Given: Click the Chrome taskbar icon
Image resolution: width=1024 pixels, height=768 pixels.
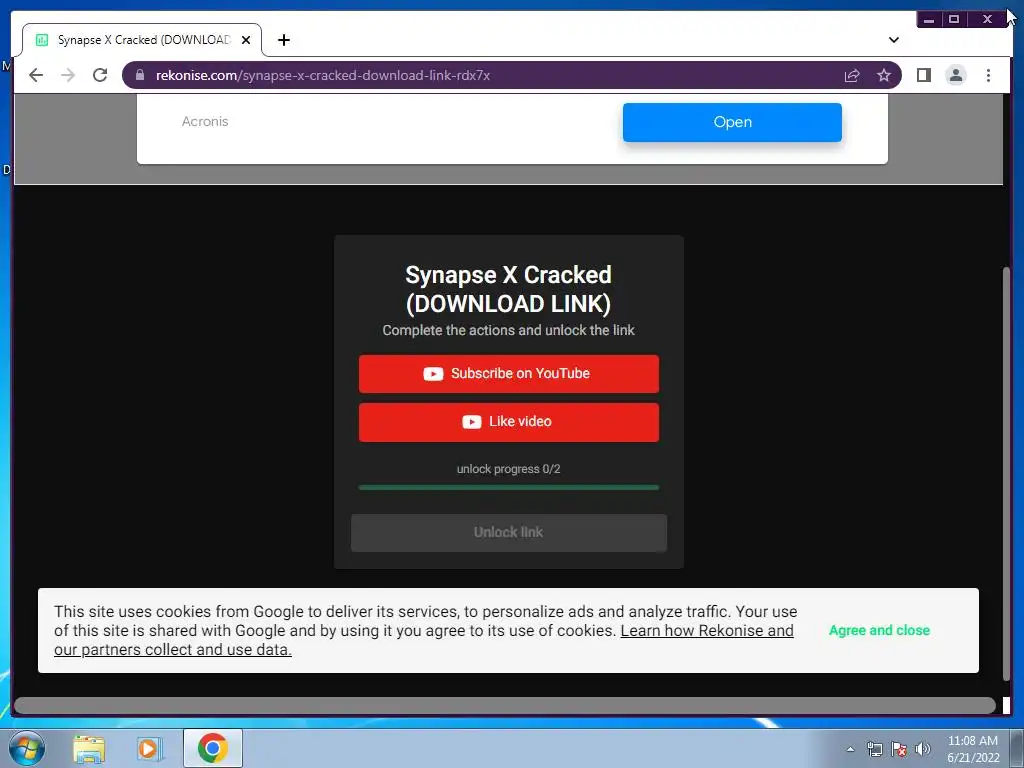Looking at the screenshot, I should point(212,748).
